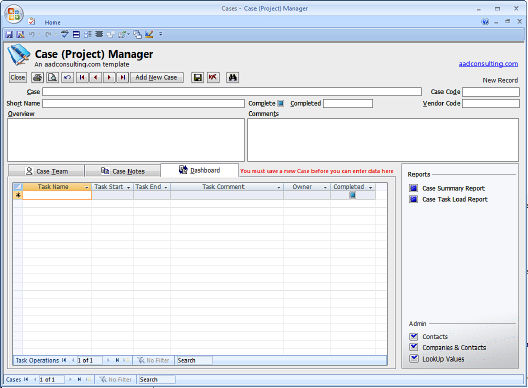Viewport: 528px width, 388px height.
Task: Click the new row Task Name cell
Action: pos(57,195)
